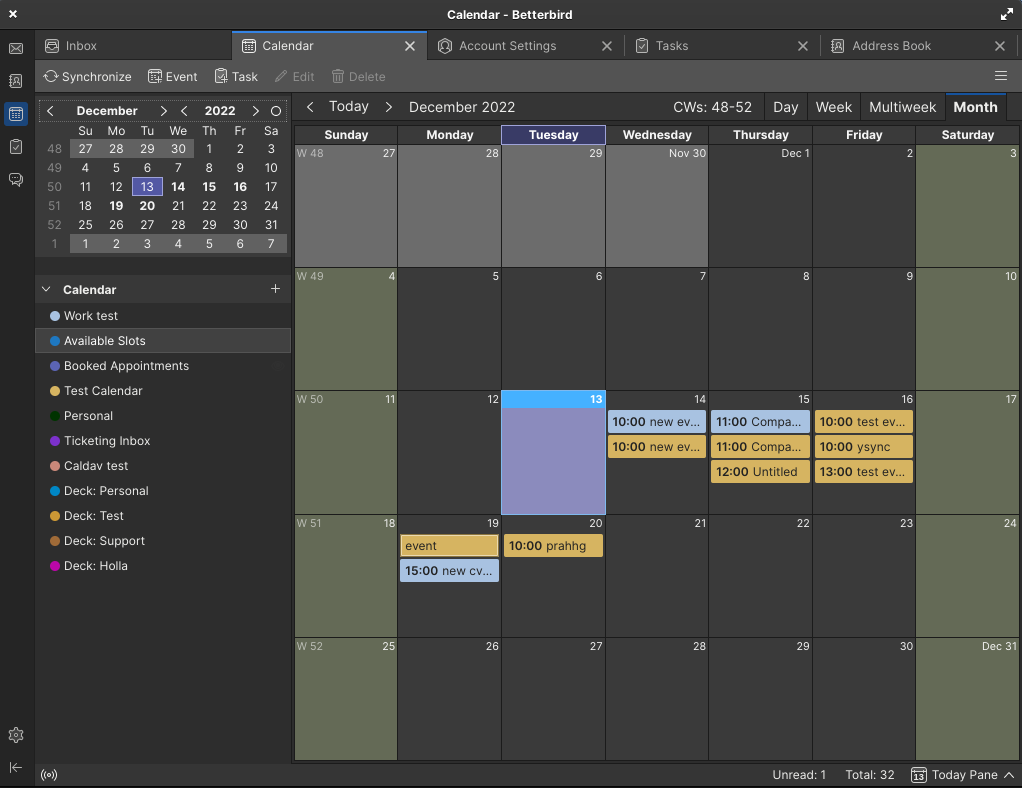Switch to Address Book tab
This screenshot has width=1022, height=788.
point(918,46)
